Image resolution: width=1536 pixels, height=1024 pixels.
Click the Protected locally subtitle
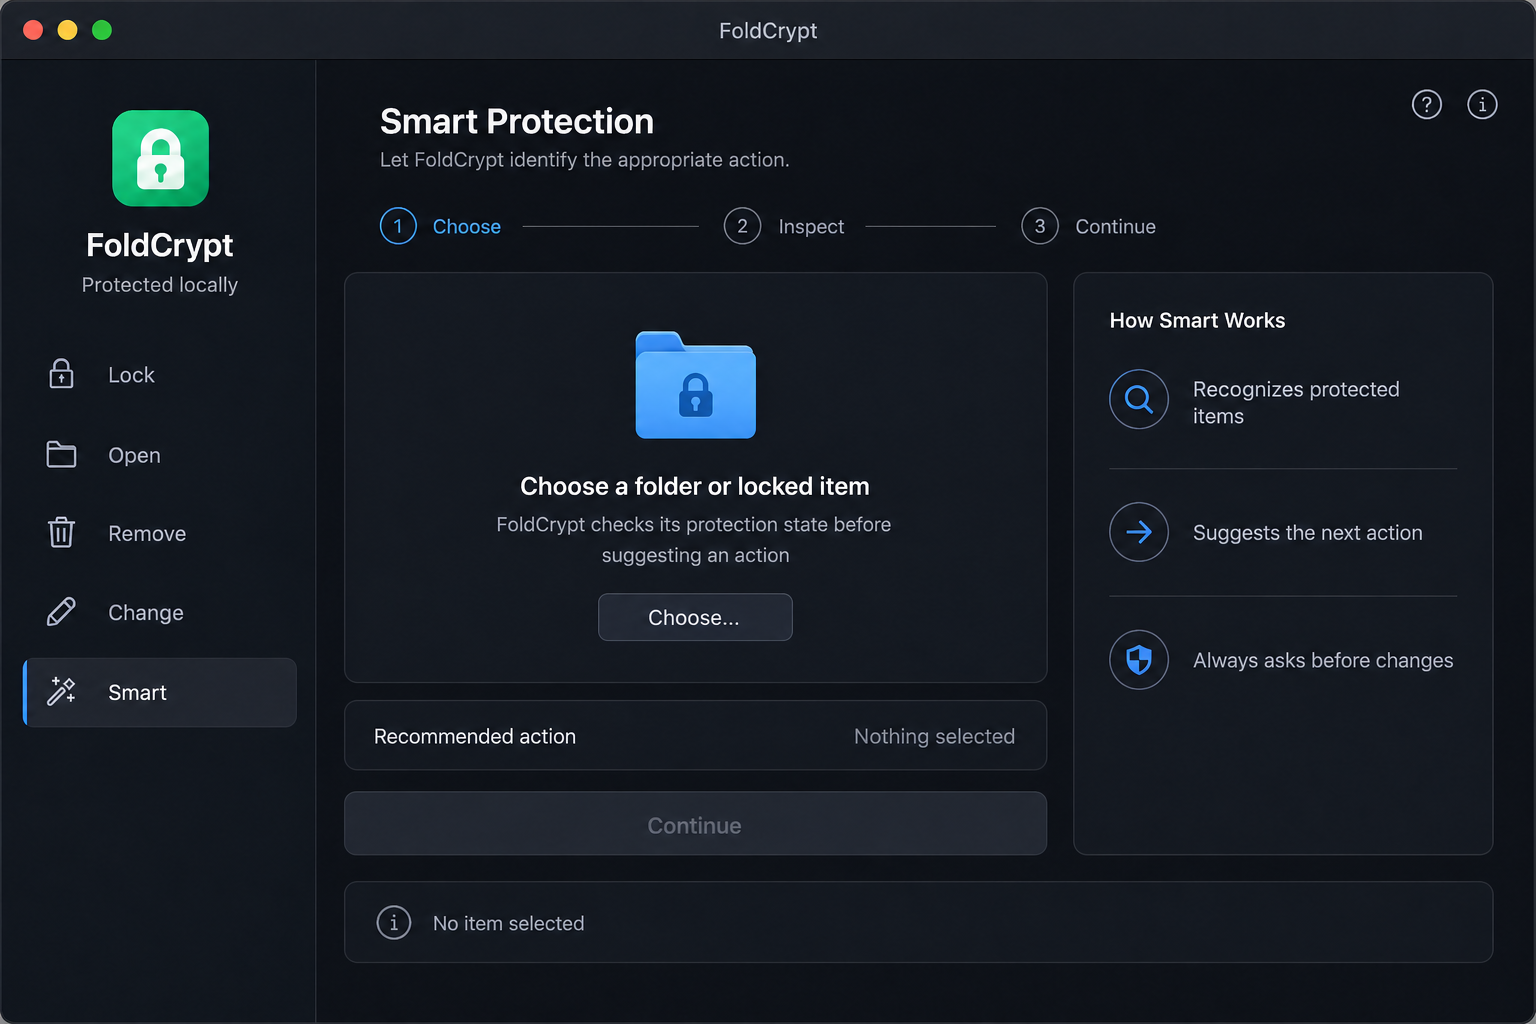(160, 285)
